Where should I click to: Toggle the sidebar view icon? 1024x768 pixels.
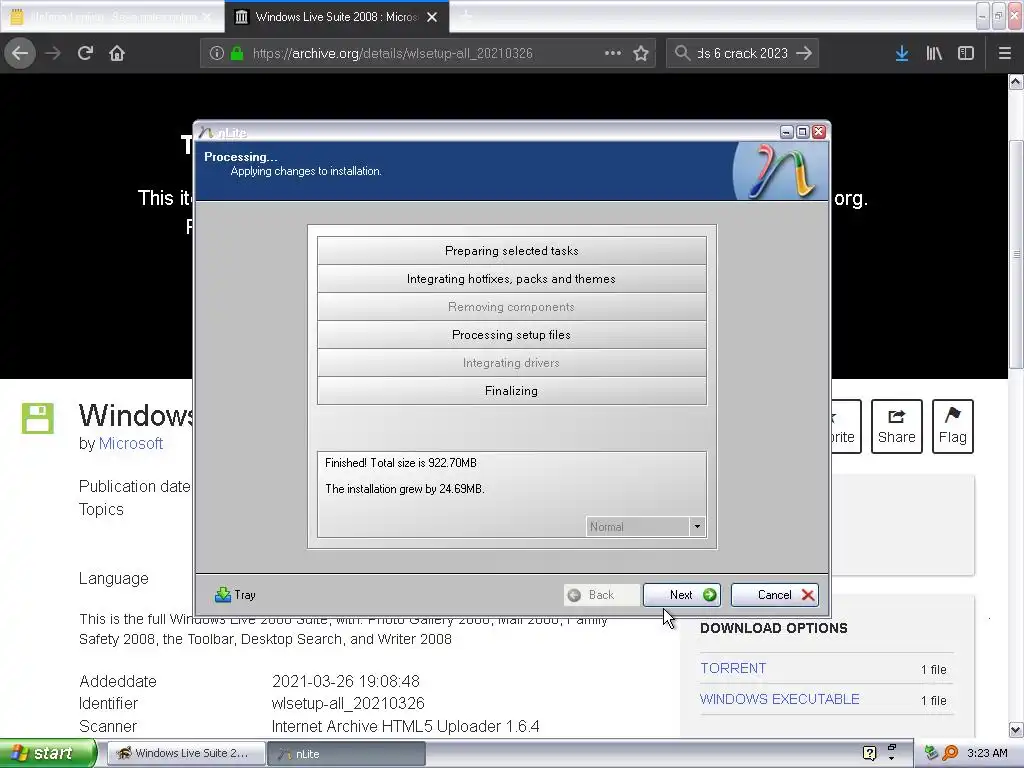pos(966,53)
